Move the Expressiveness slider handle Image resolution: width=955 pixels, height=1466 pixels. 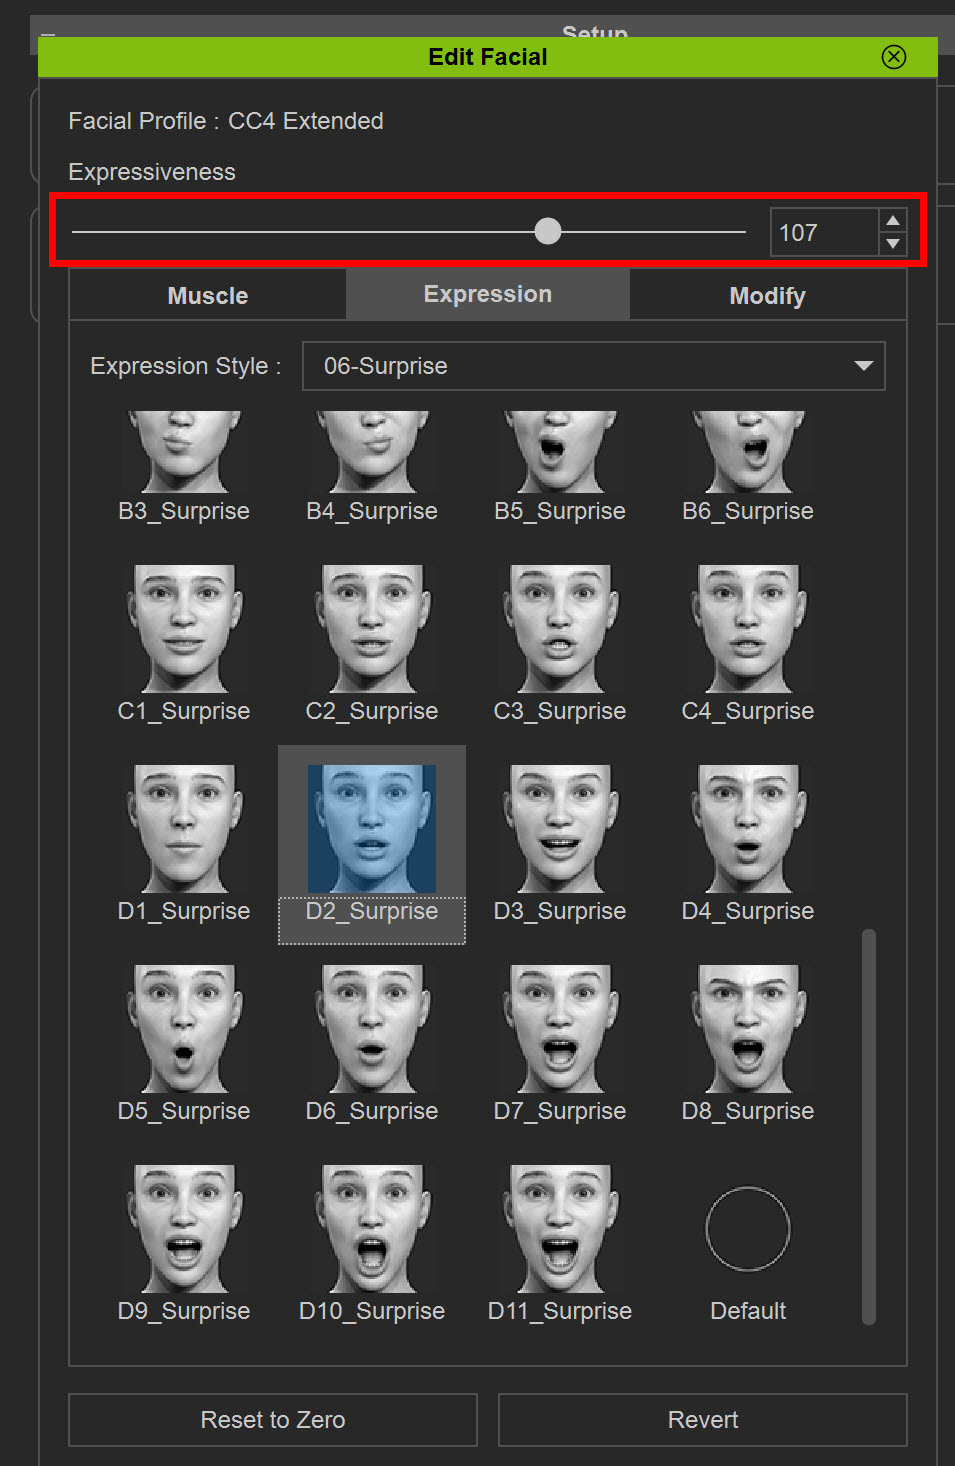(x=548, y=231)
